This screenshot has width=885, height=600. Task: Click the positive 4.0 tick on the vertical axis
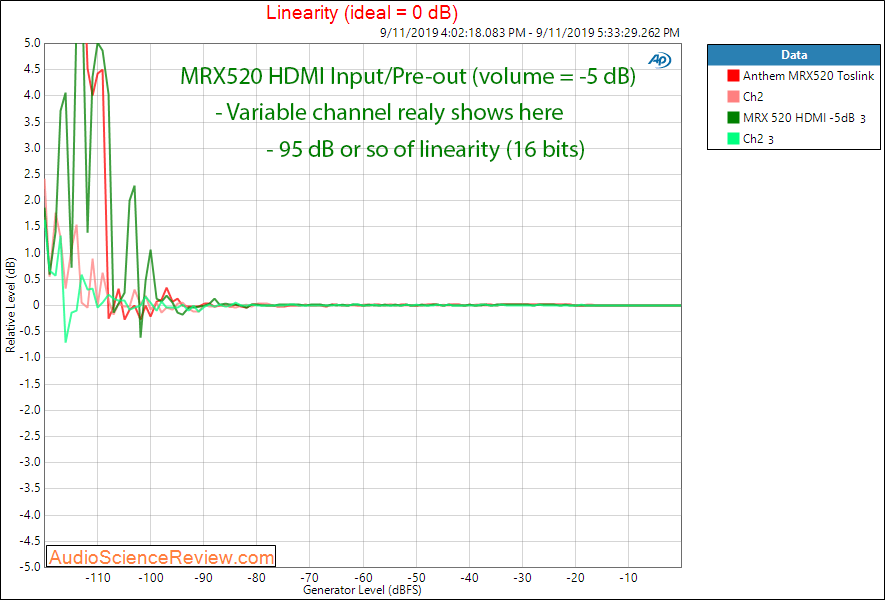pyautogui.click(x=32, y=95)
